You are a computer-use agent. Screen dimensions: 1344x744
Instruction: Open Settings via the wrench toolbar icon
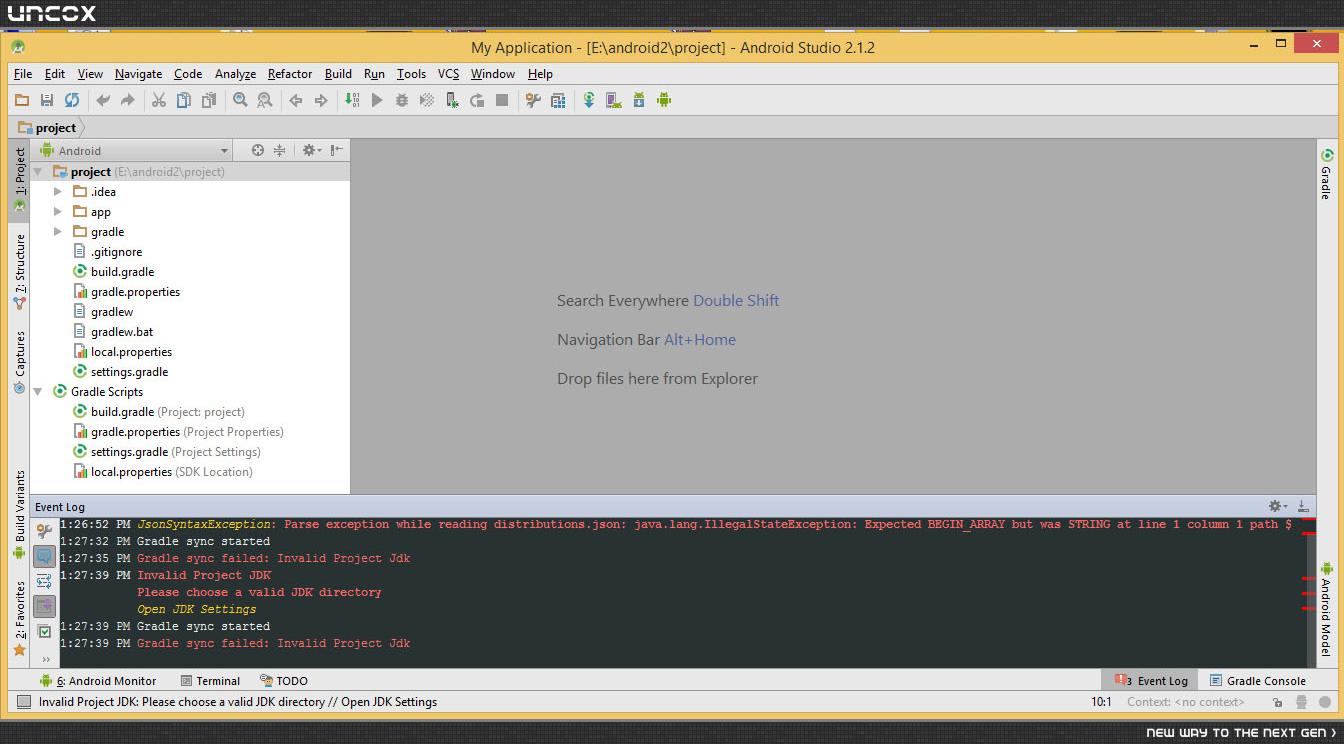533,100
